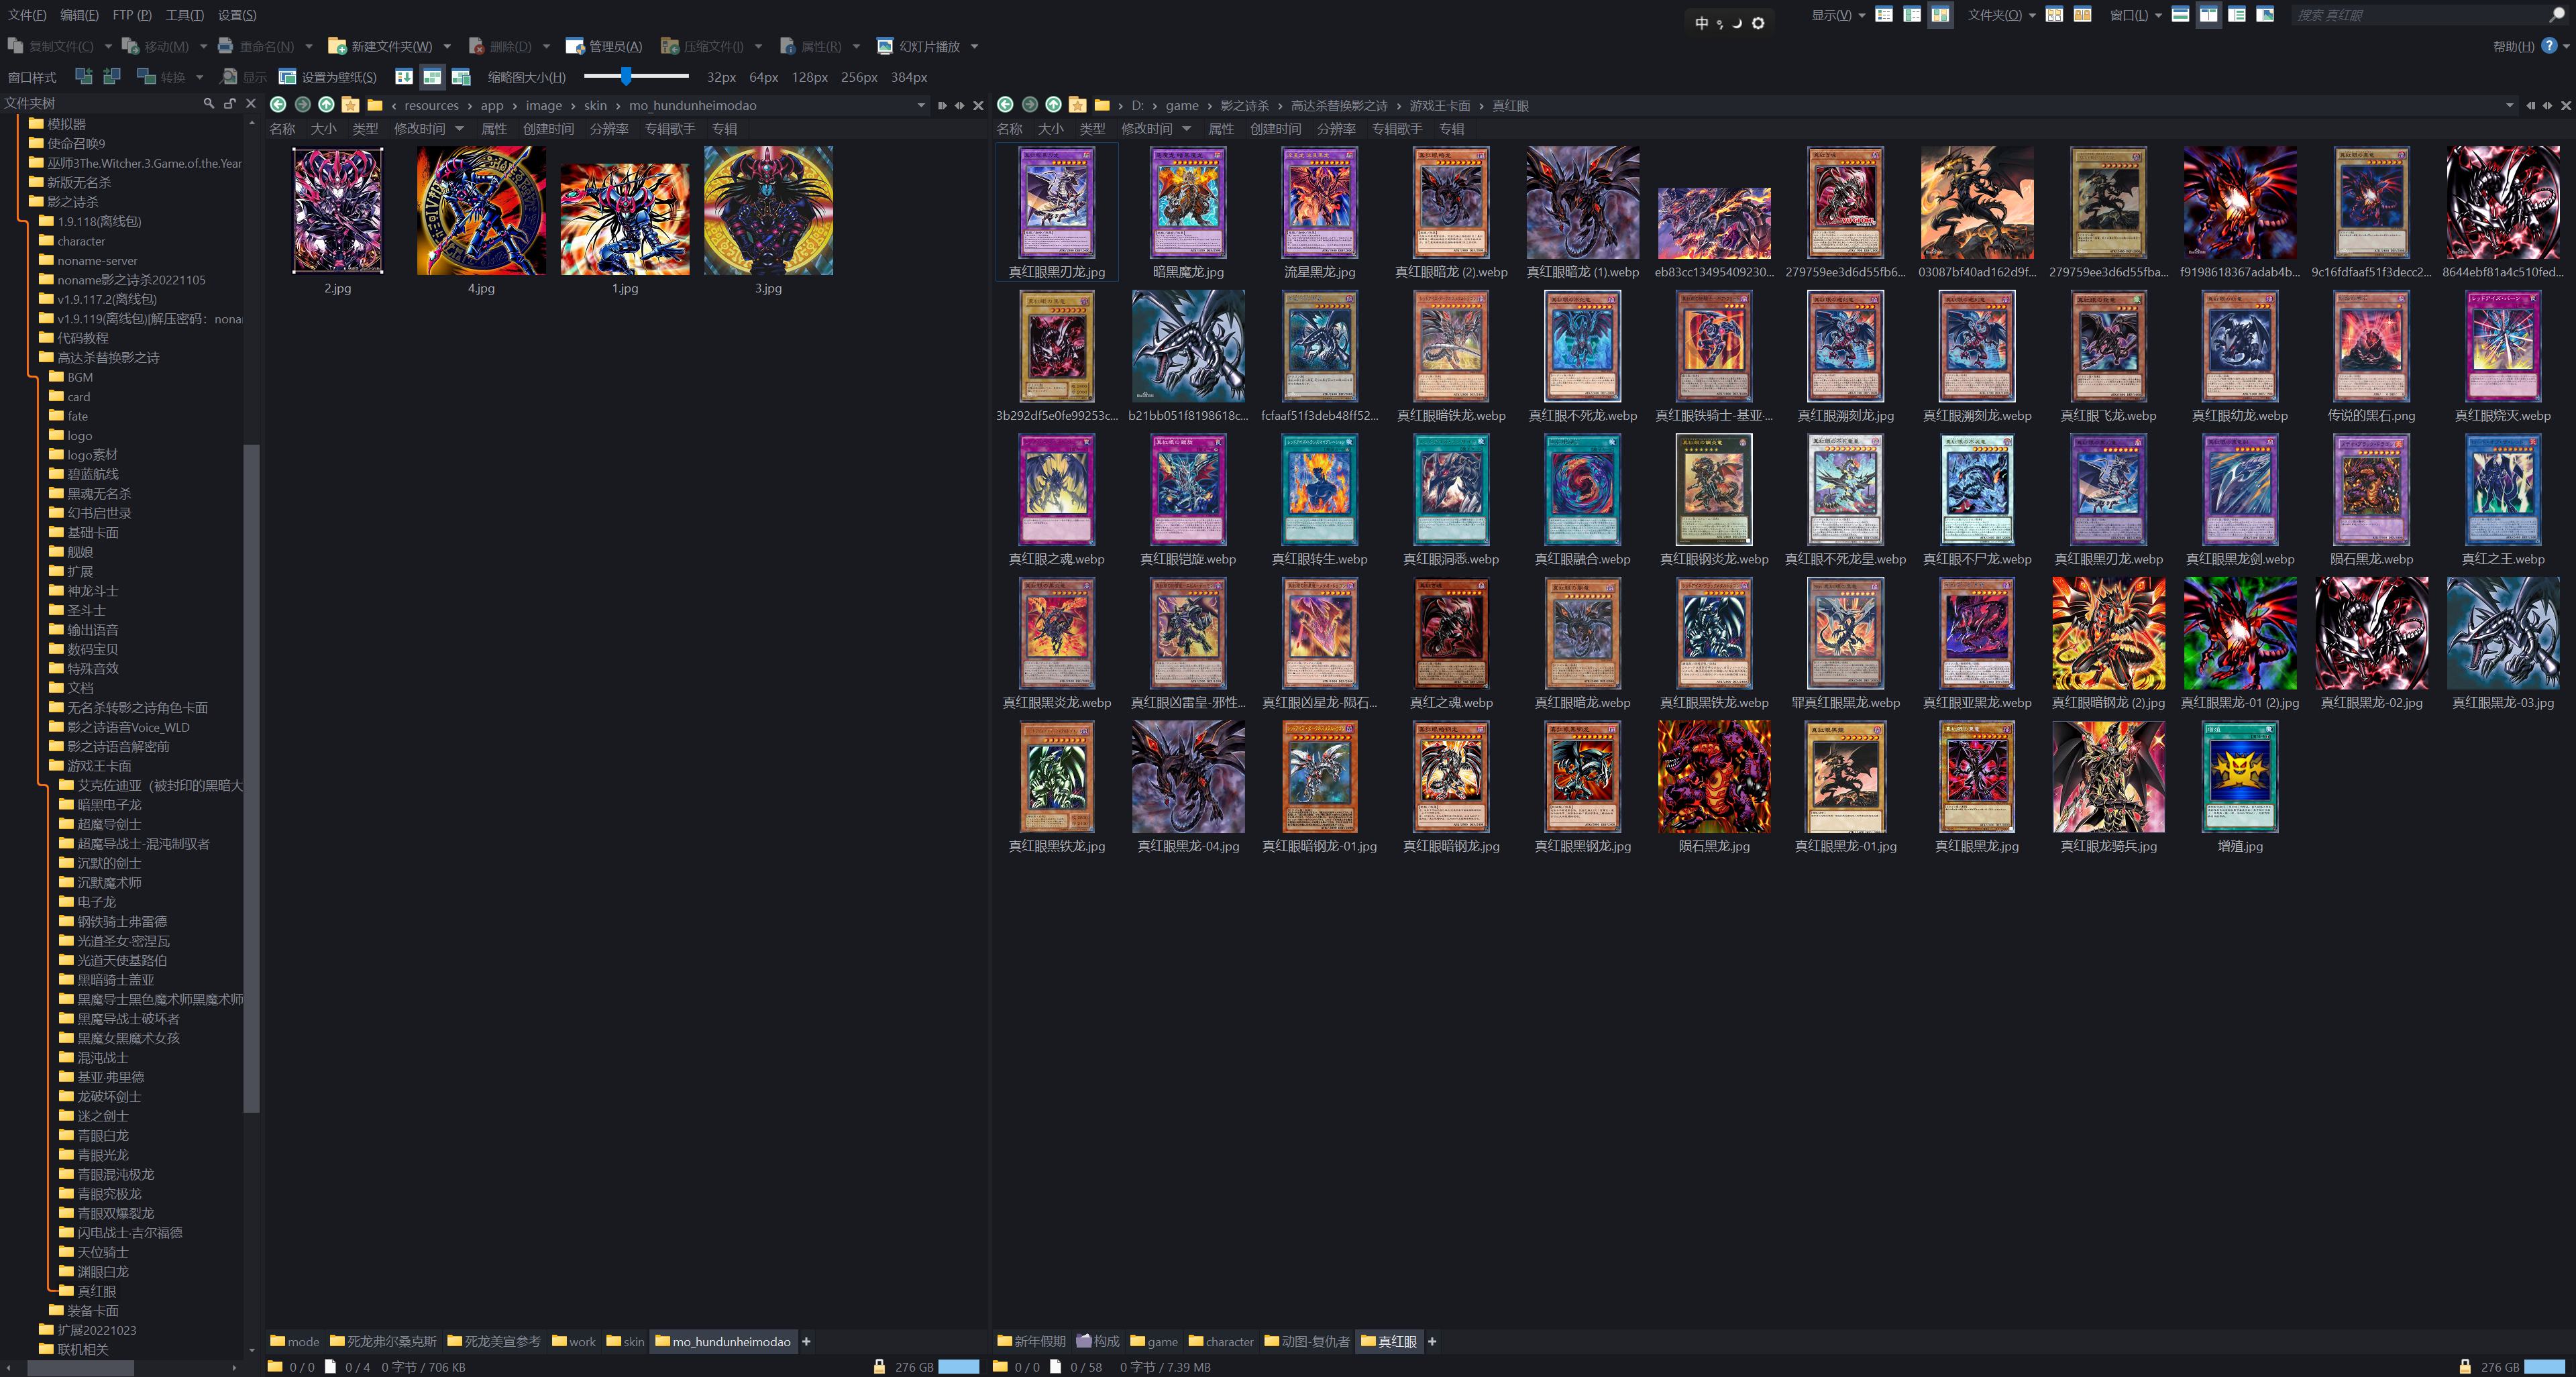The height and width of the screenshot is (1377, 2576).
Task: Open the 文件(F) menu
Action: click(27, 15)
